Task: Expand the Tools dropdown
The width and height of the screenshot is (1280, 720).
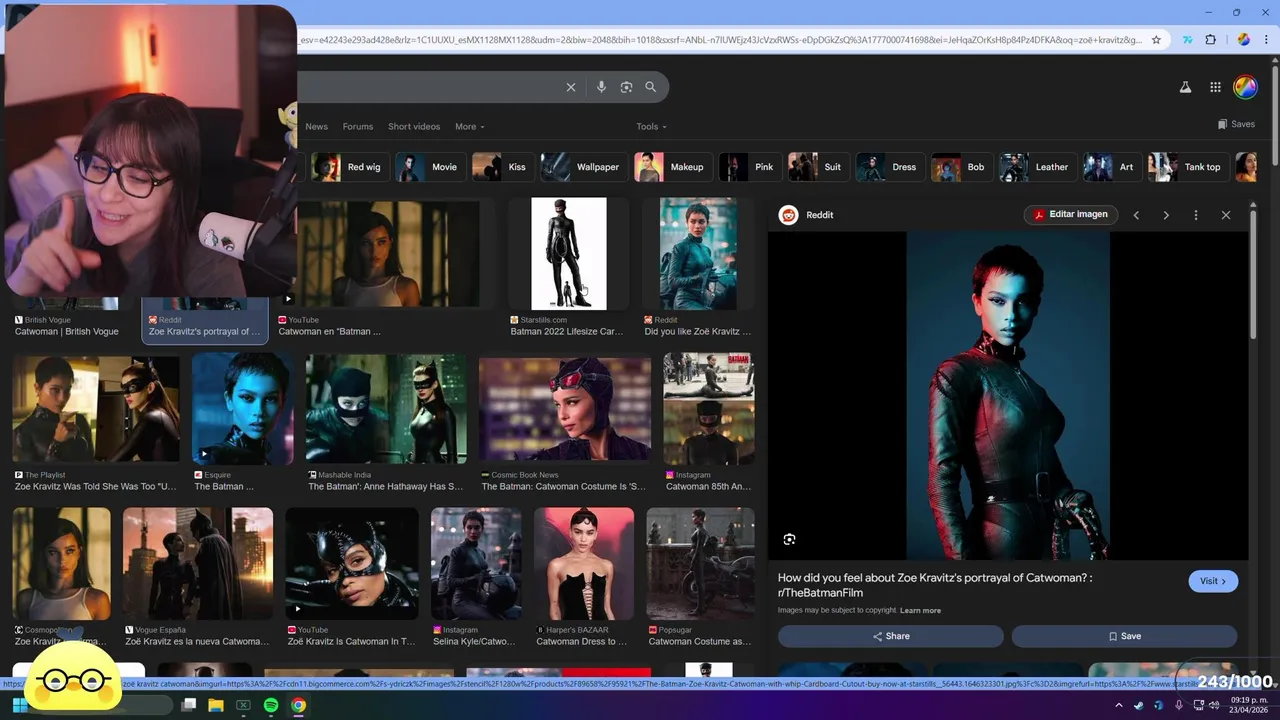Action: pyautogui.click(x=651, y=127)
